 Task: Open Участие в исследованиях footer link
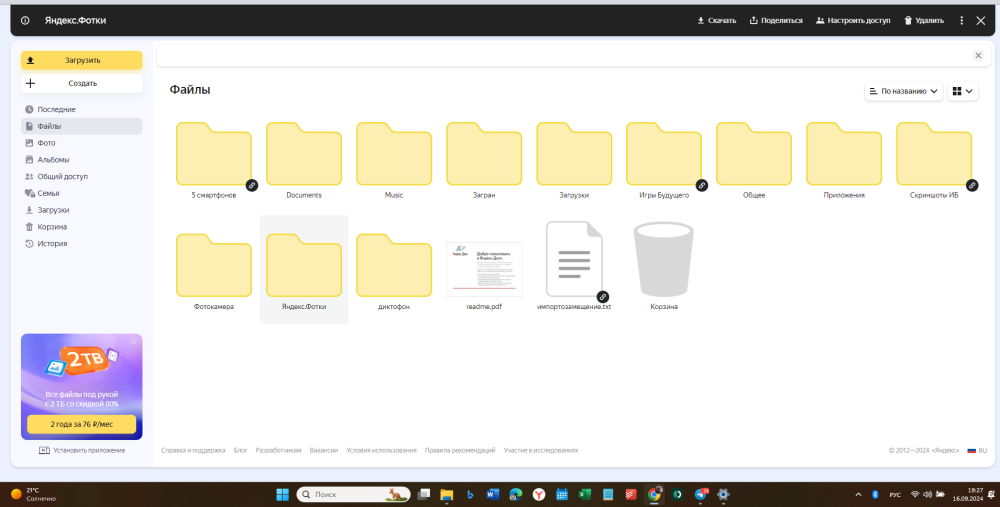541,450
